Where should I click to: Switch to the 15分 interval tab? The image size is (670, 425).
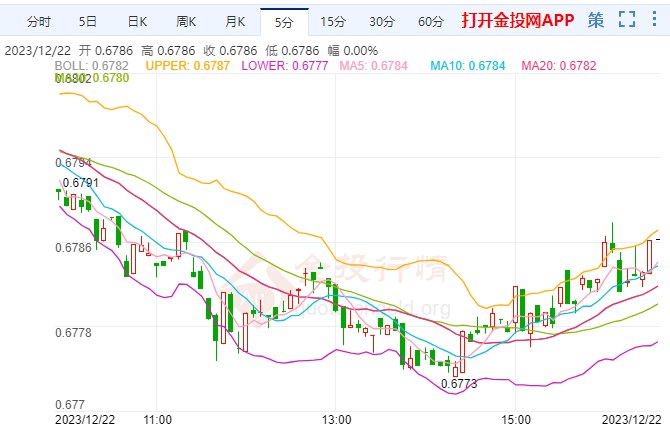click(333, 21)
